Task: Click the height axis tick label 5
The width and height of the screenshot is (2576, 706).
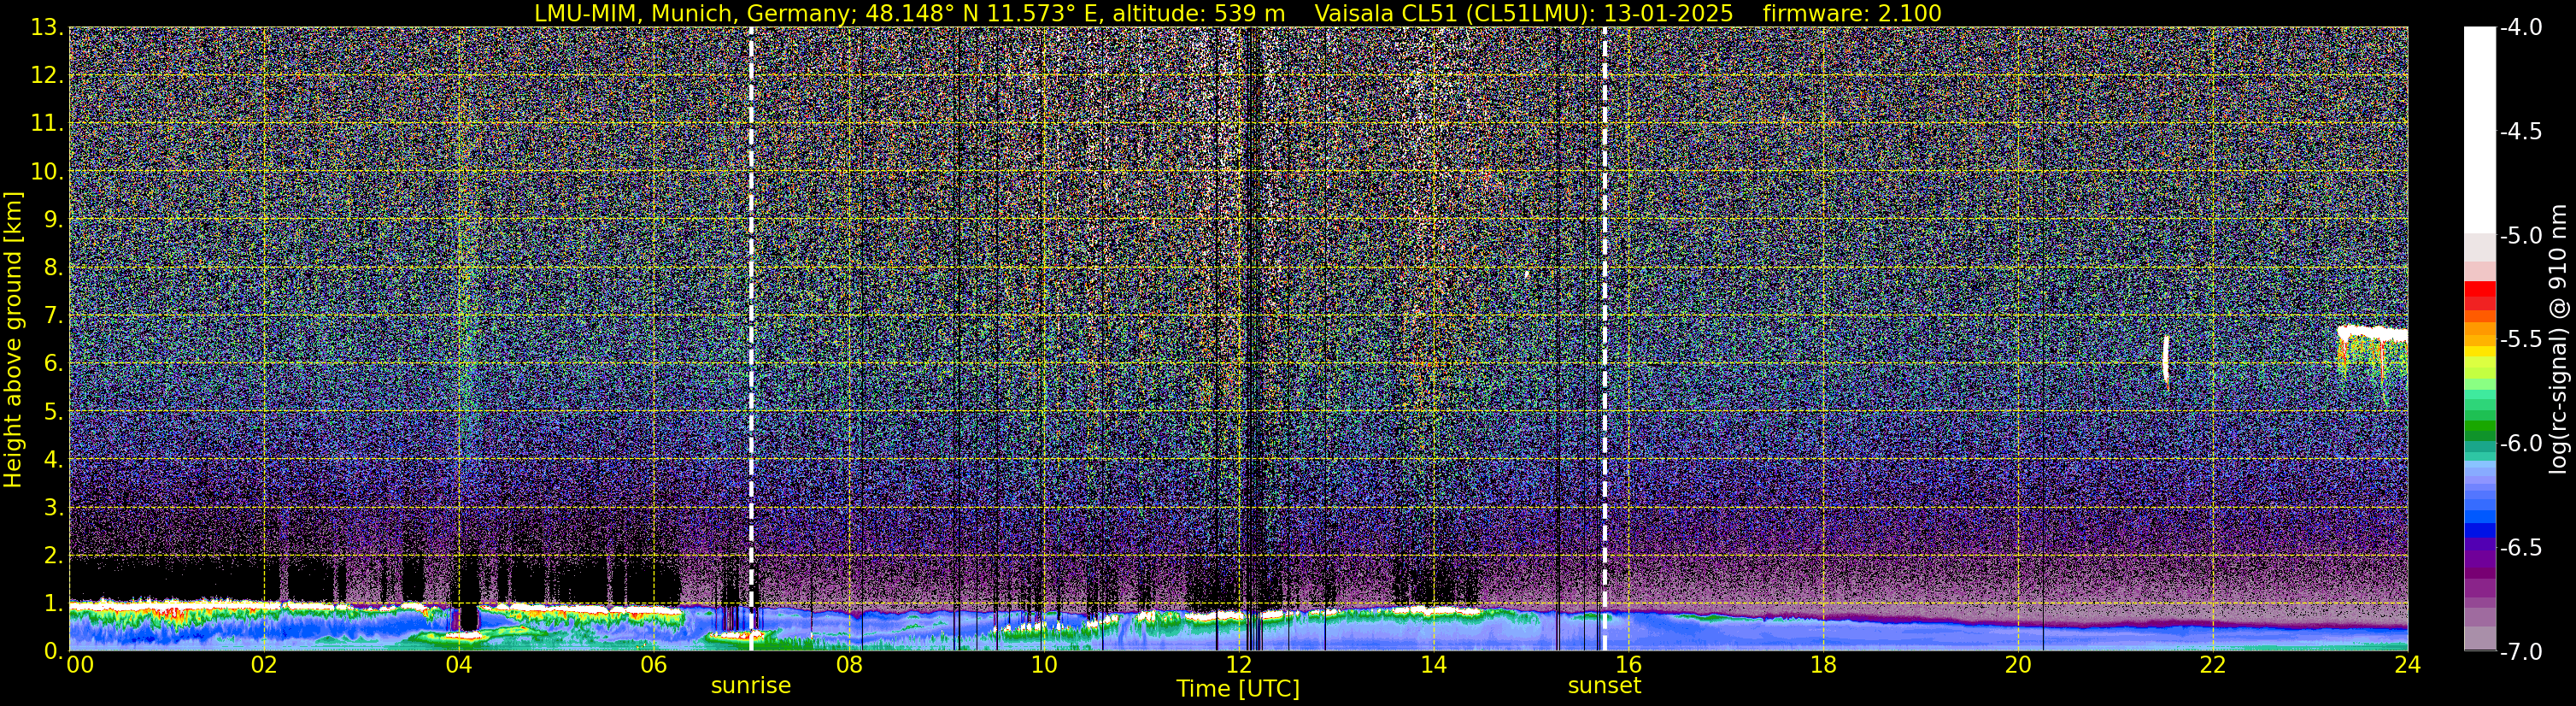Action: (53, 412)
